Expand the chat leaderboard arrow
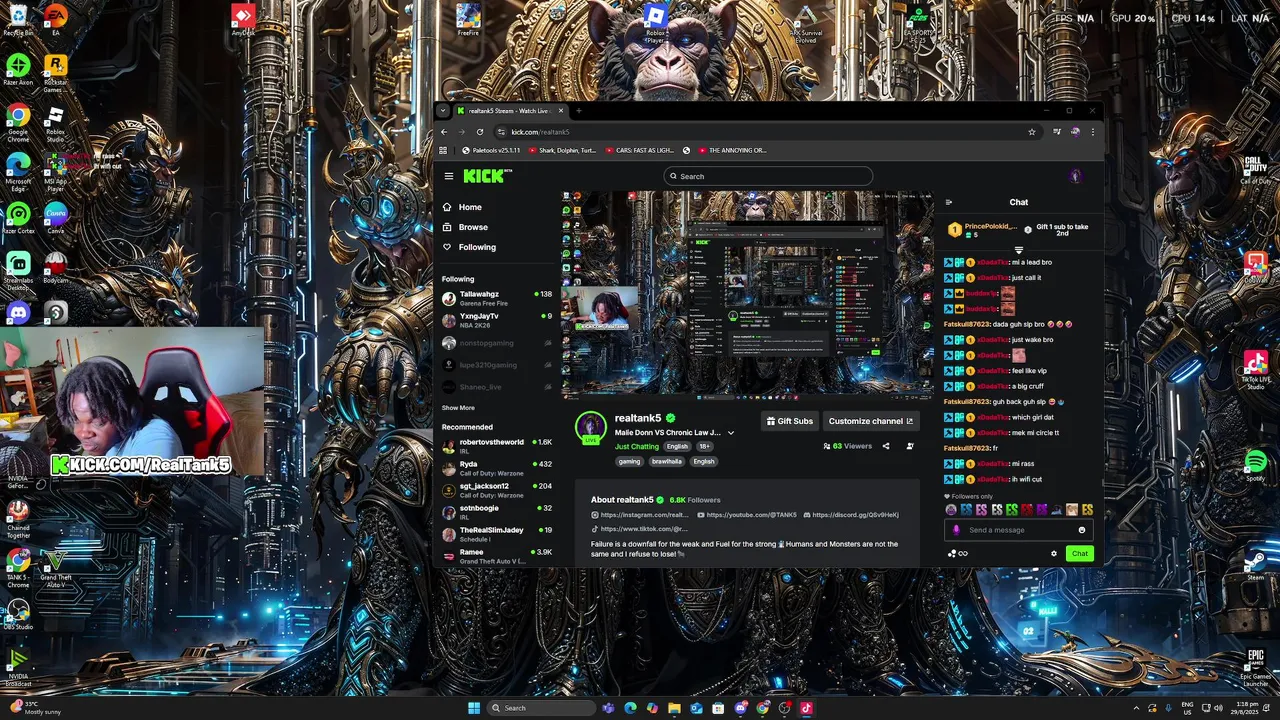Viewport: 1280px width, 720px height. point(1019,250)
